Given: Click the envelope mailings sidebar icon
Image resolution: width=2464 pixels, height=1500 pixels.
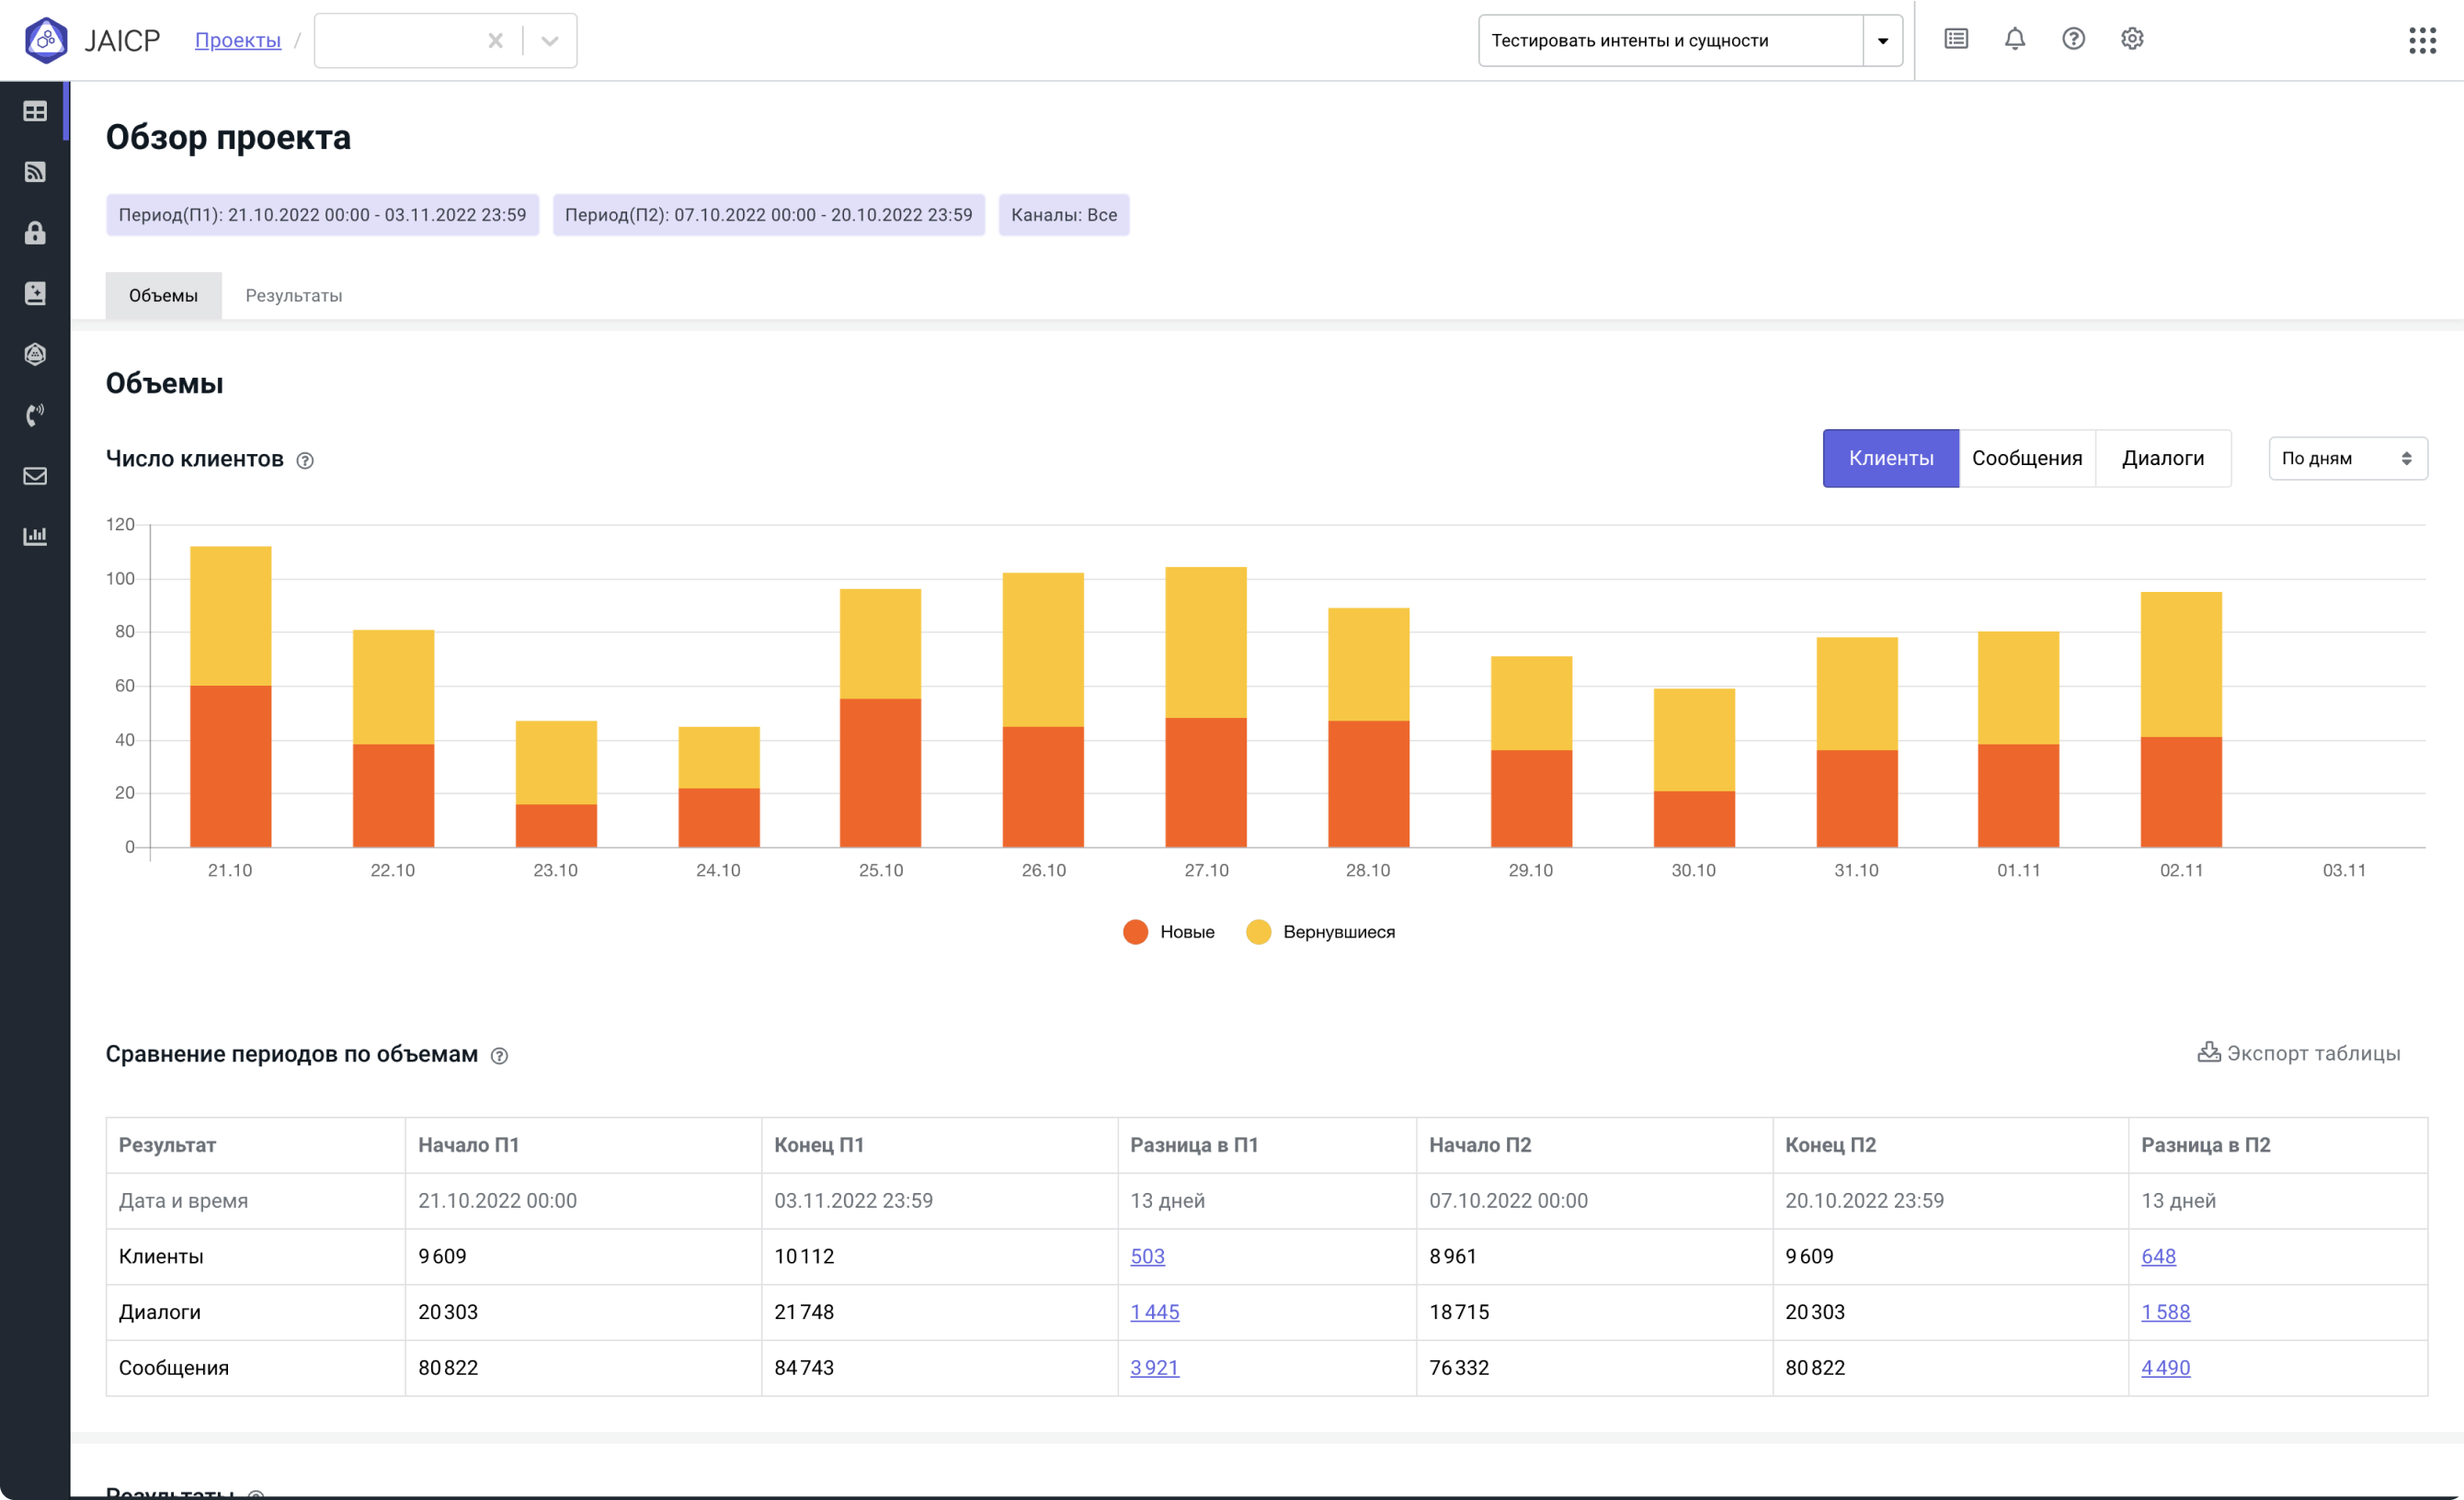Looking at the screenshot, I should pos(35,476).
